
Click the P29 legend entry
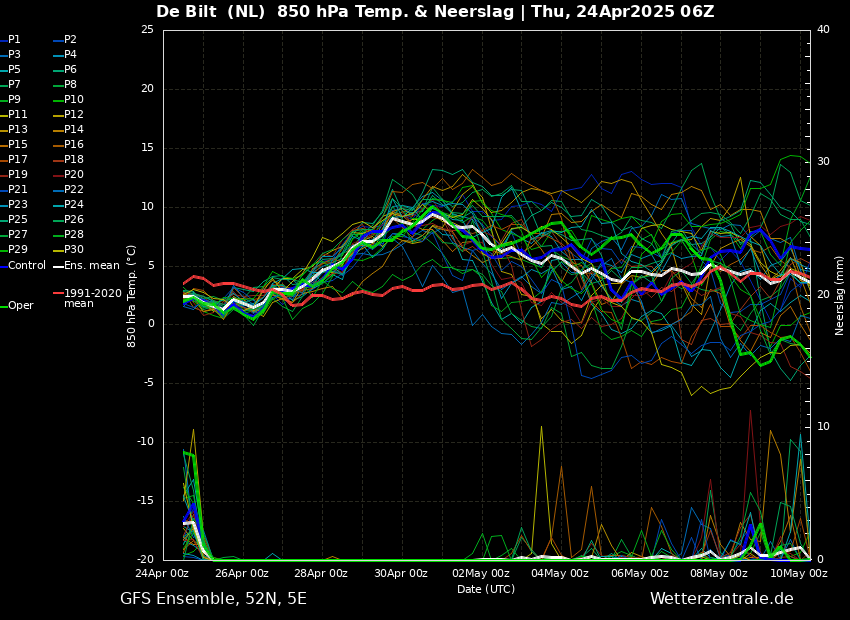[14, 249]
